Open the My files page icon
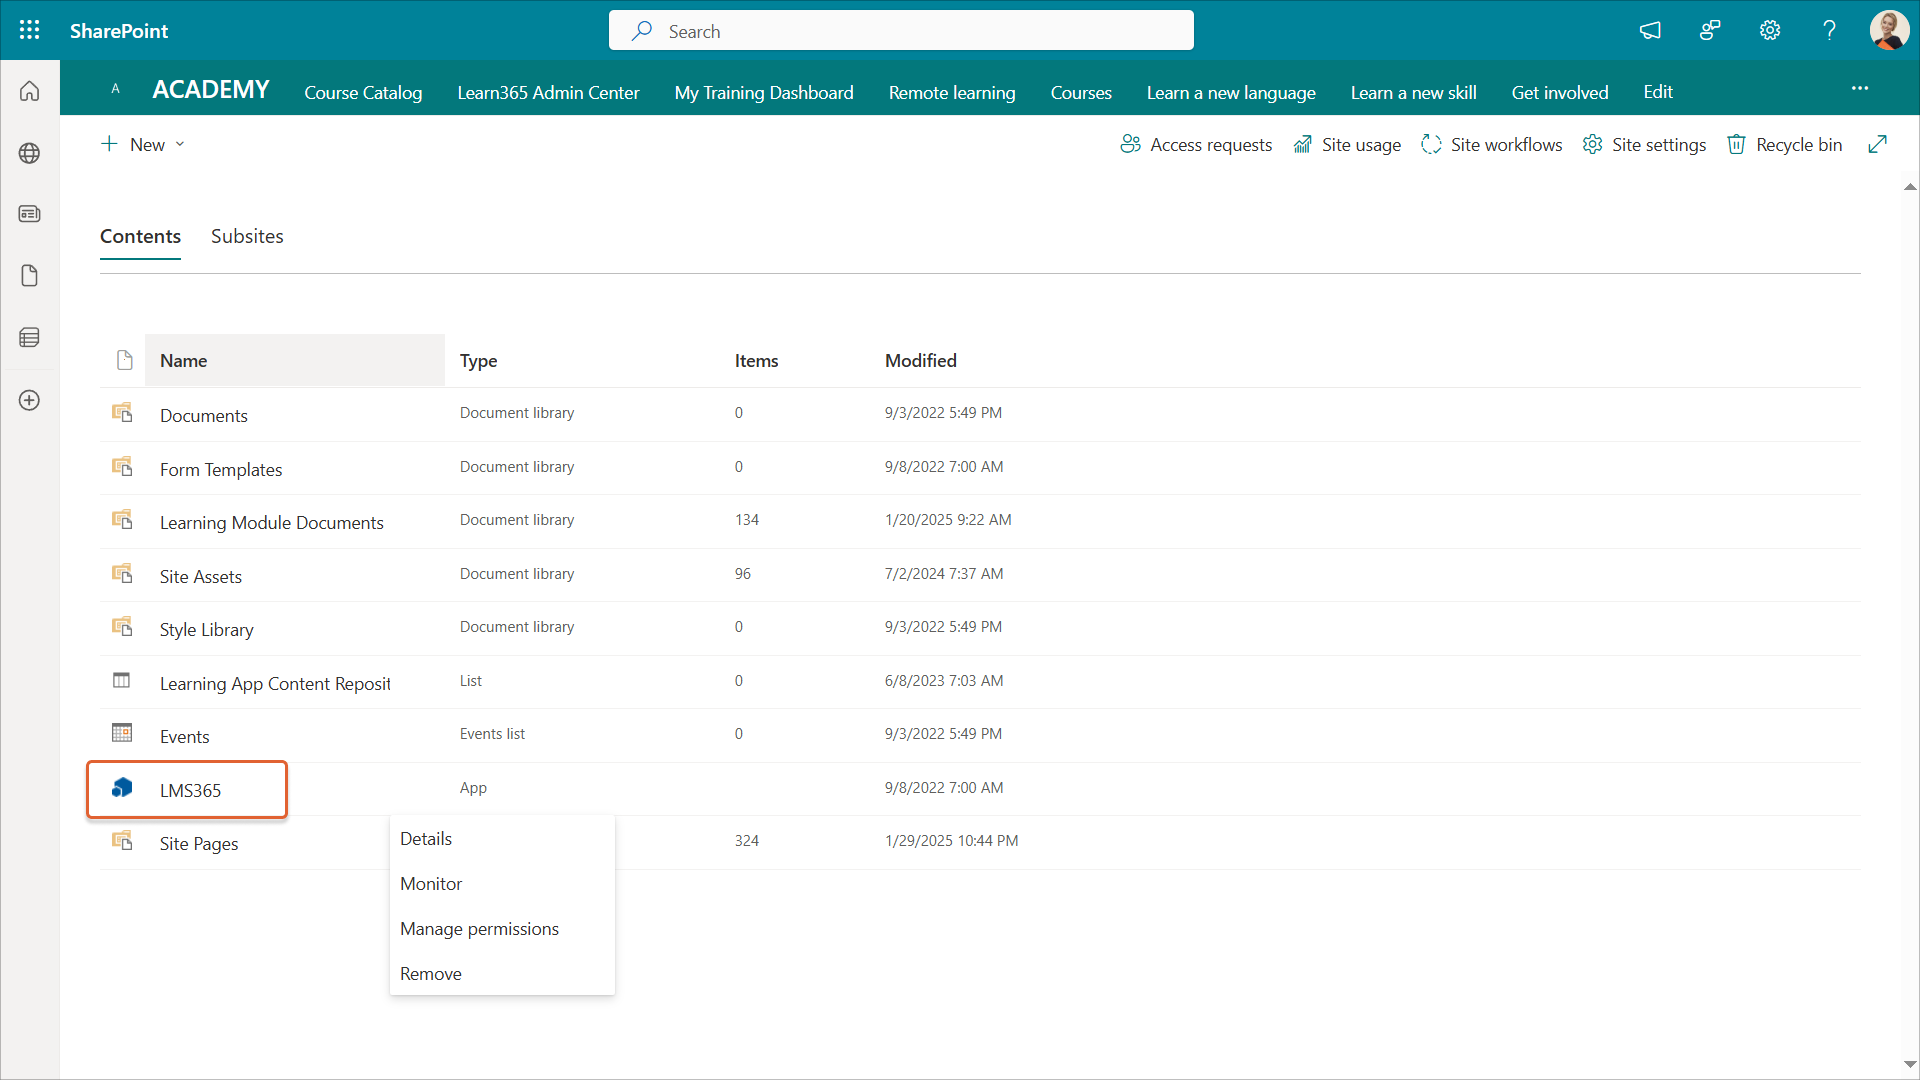The height and width of the screenshot is (1080, 1920). click(x=30, y=276)
